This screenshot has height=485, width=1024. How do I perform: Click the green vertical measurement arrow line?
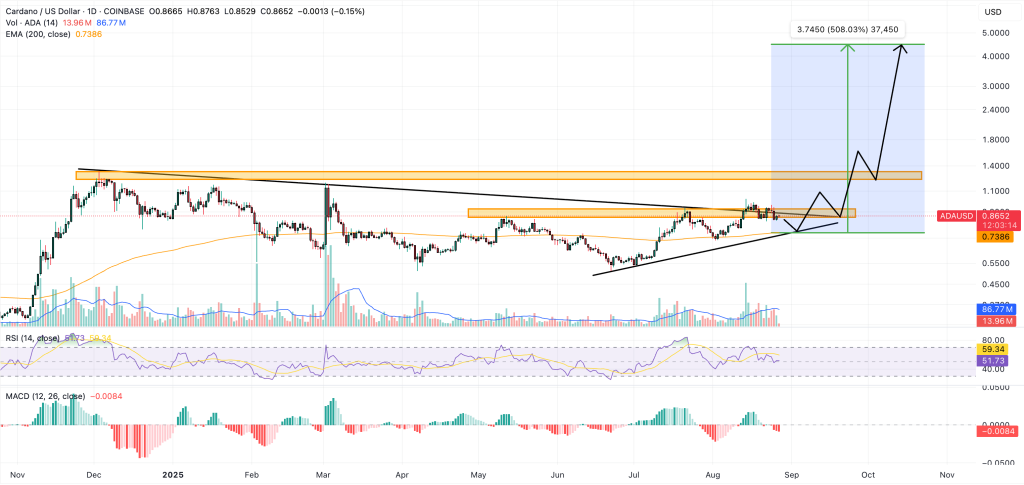click(x=848, y=140)
